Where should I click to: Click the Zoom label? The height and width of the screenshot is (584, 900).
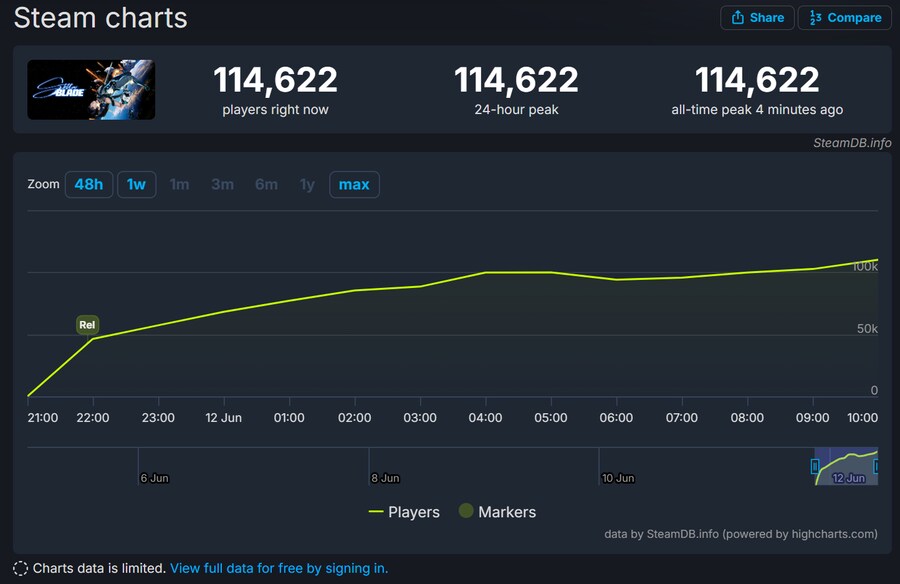pyautogui.click(x=44, y=184)
